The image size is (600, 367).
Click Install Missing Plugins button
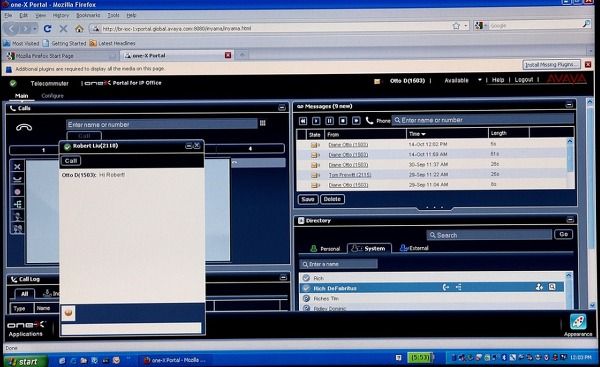(x=551, y=65)
